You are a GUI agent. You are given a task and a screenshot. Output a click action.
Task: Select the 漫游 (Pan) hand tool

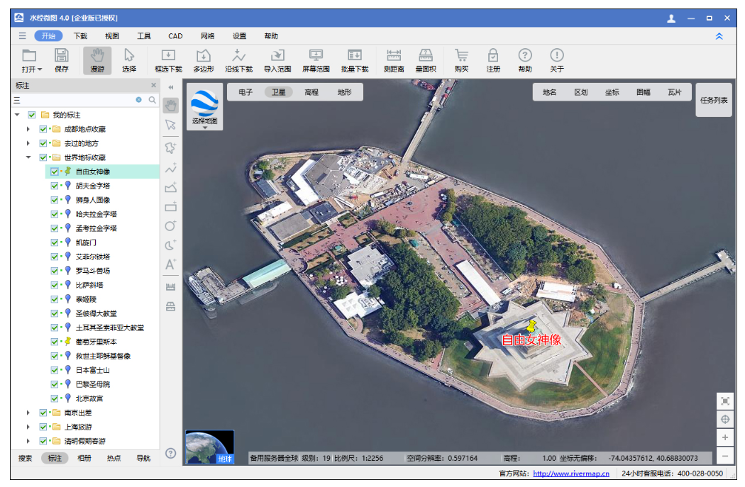[x=97, y=59]
